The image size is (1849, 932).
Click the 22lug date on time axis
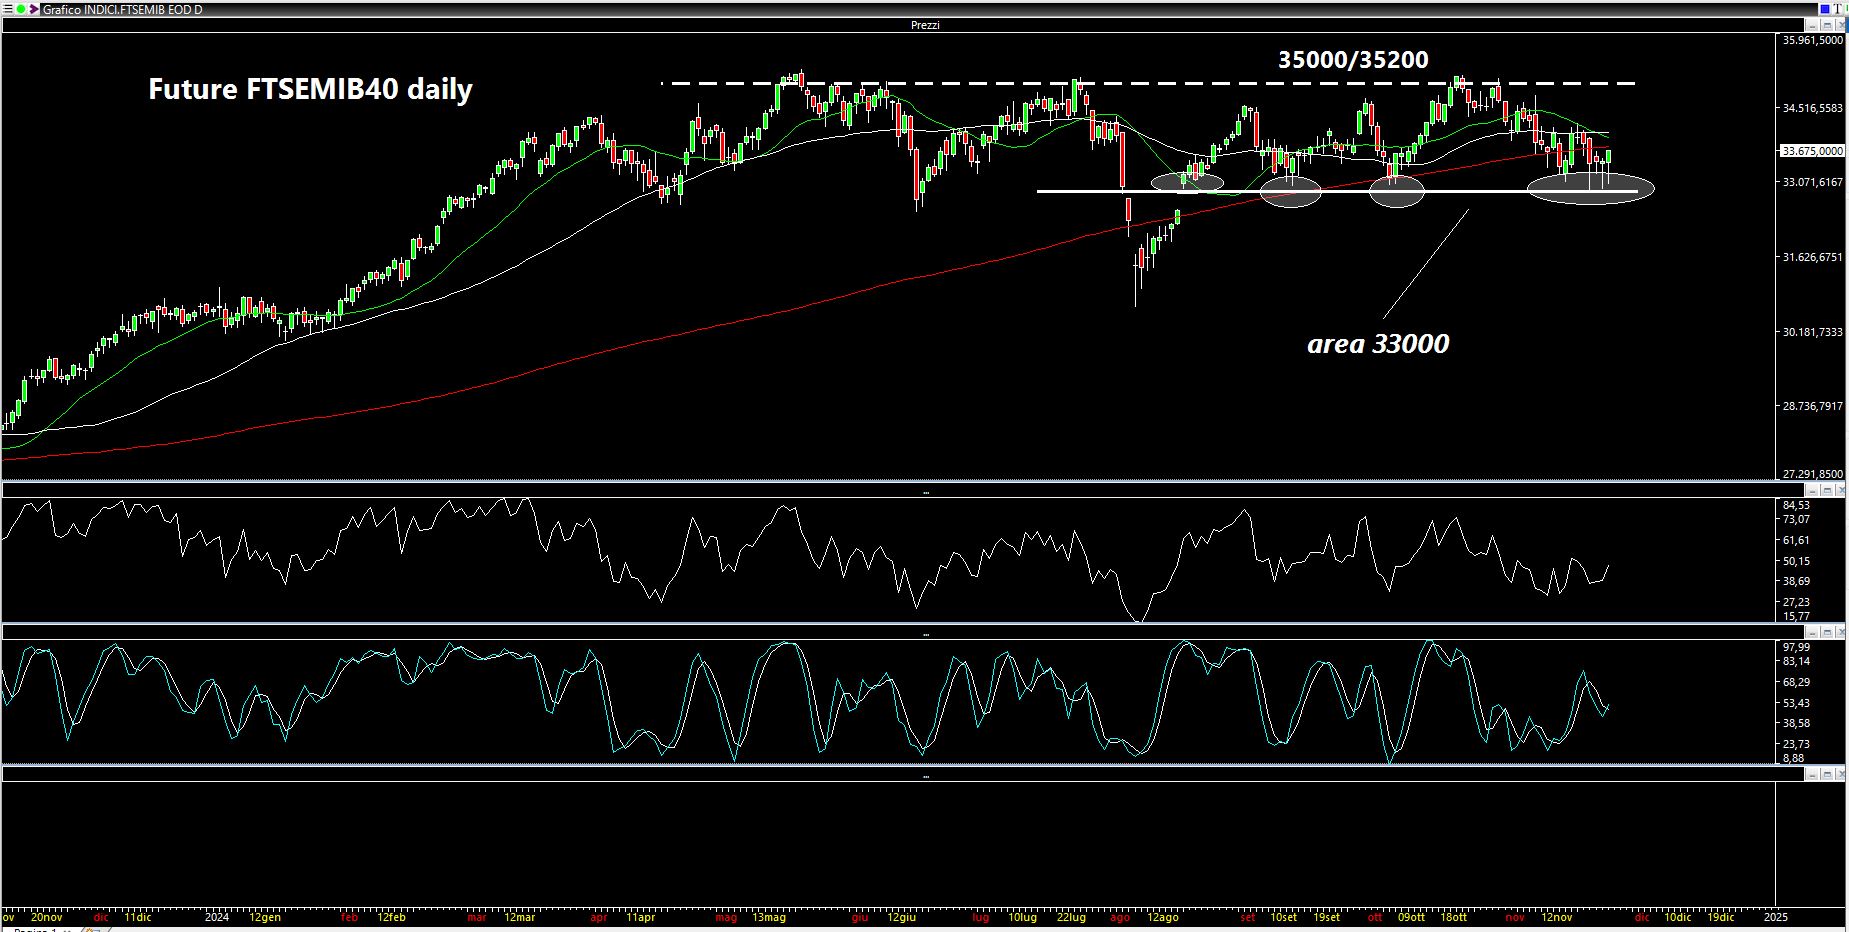1071,917
